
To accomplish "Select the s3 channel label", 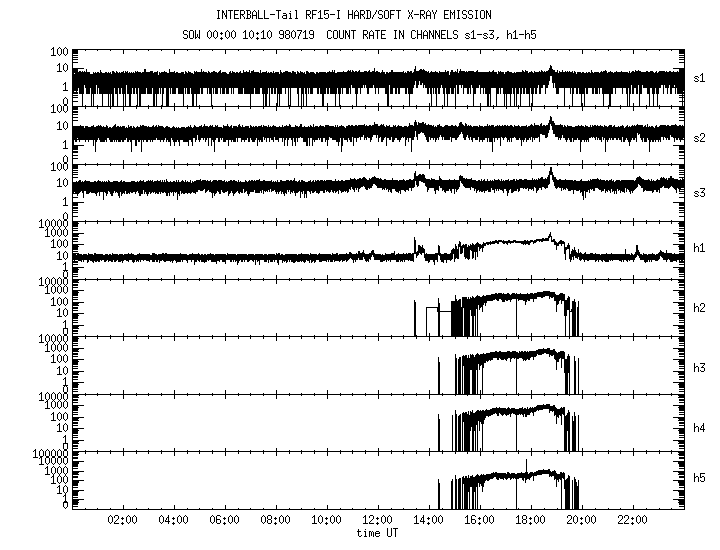I will coord(700,191).
